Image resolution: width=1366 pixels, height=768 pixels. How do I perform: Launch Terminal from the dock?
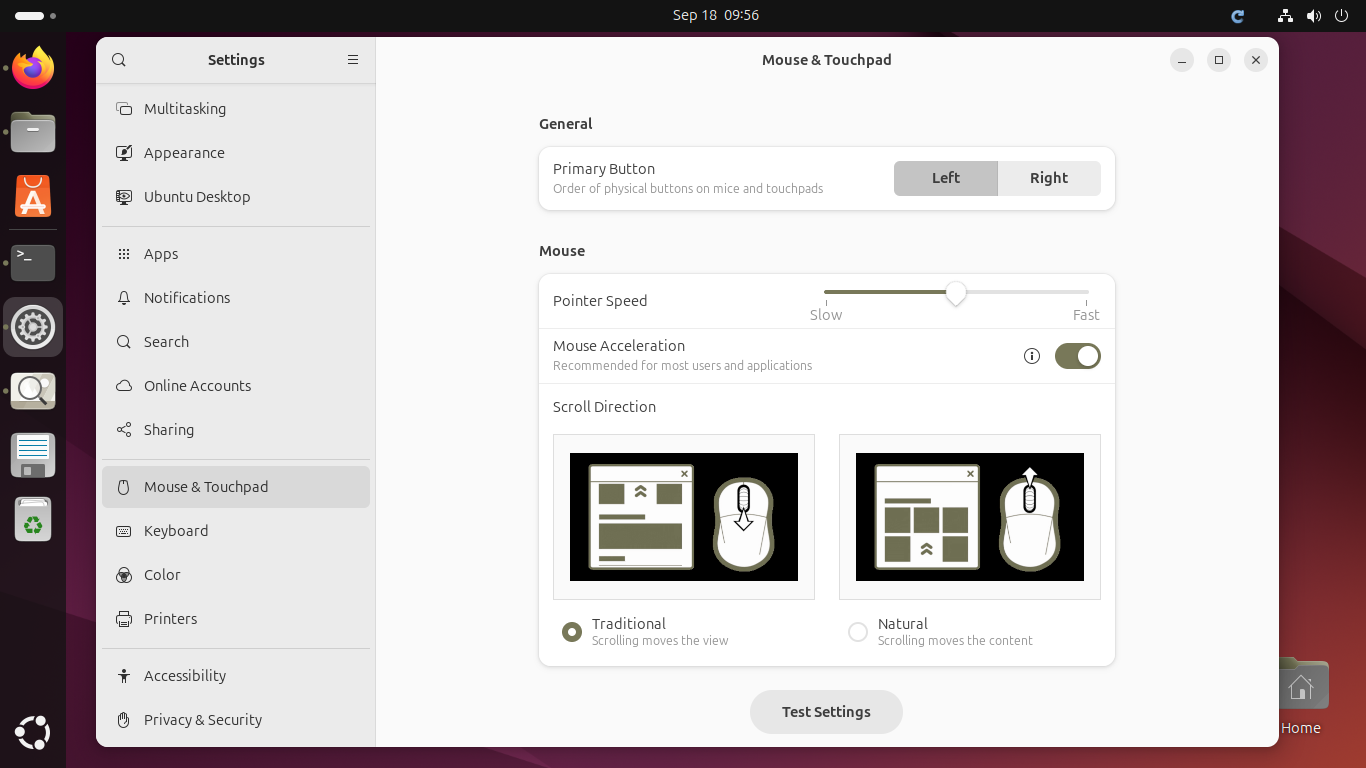(x=33, y=262)
